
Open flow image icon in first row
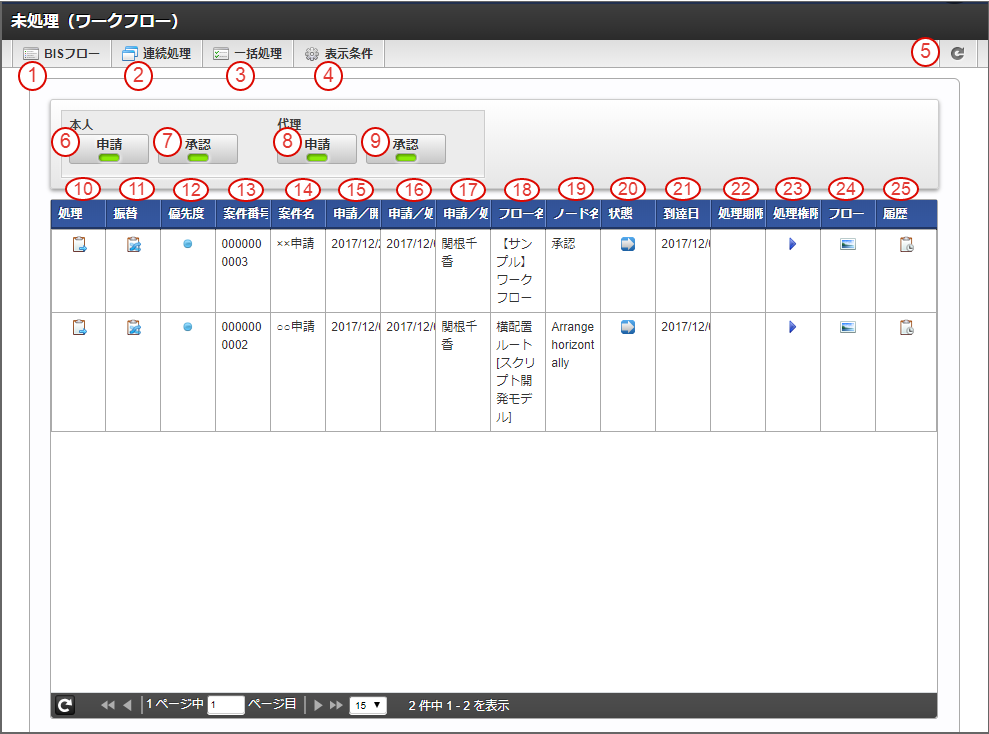coord(847,245)
